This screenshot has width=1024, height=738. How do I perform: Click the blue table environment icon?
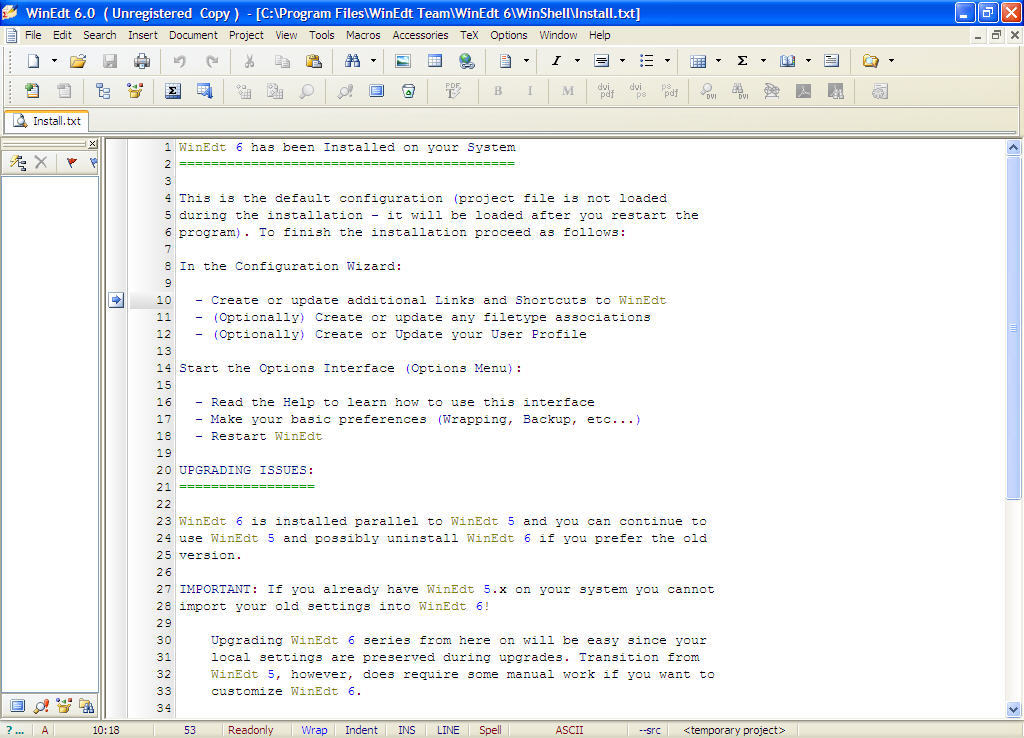coord(697,61)
